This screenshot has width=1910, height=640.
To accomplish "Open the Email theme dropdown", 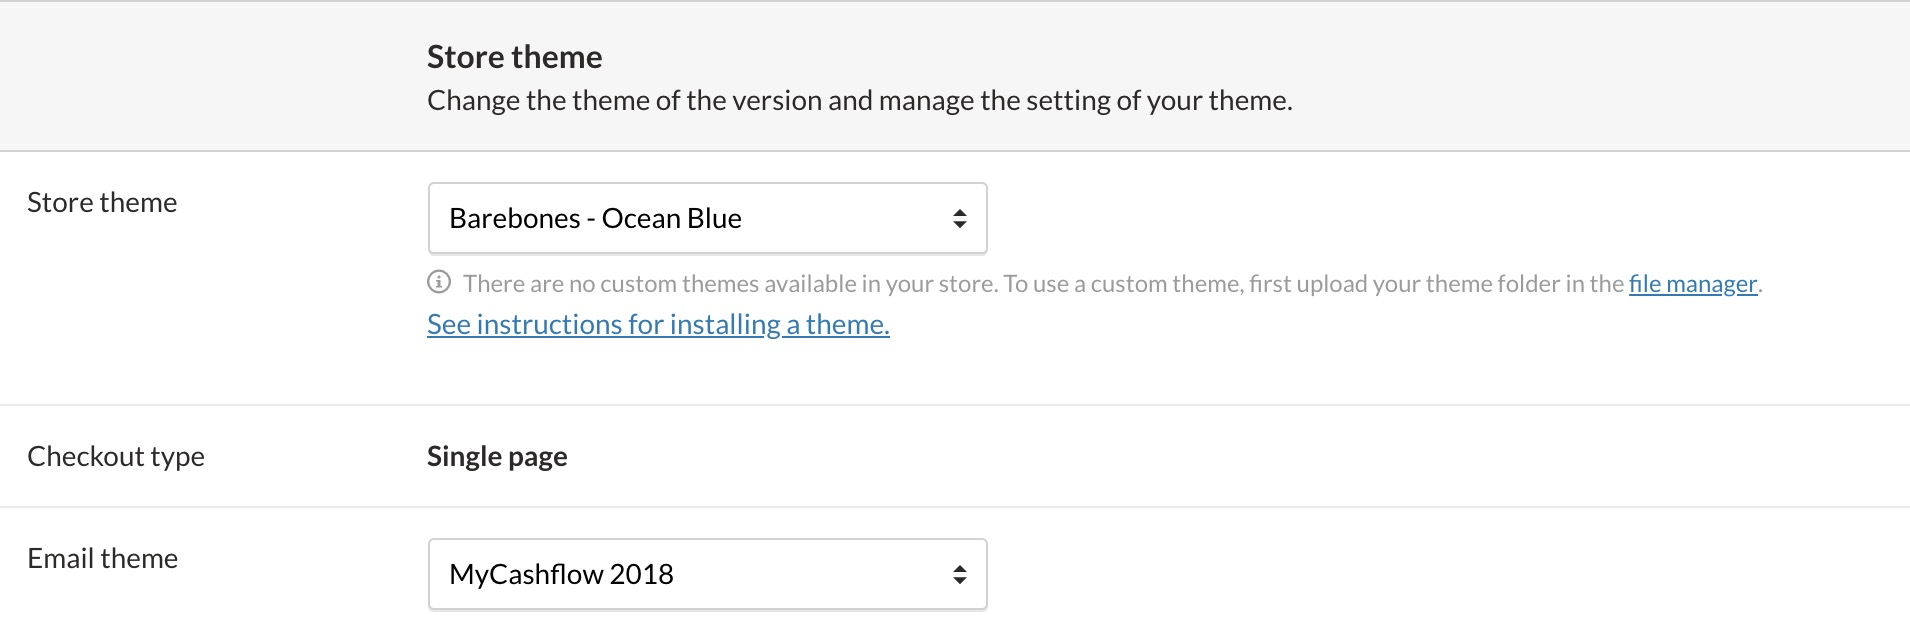I will pyautogui.click(x=707, y=574).
